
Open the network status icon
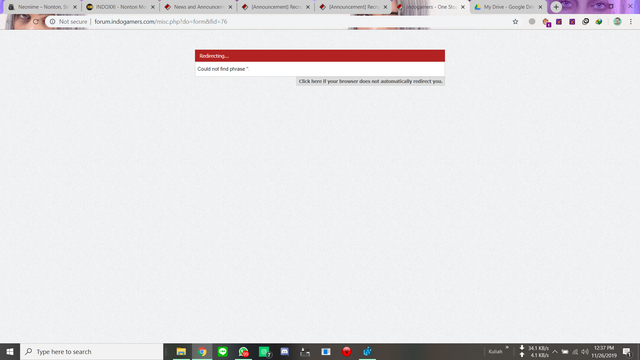(575, 351)
